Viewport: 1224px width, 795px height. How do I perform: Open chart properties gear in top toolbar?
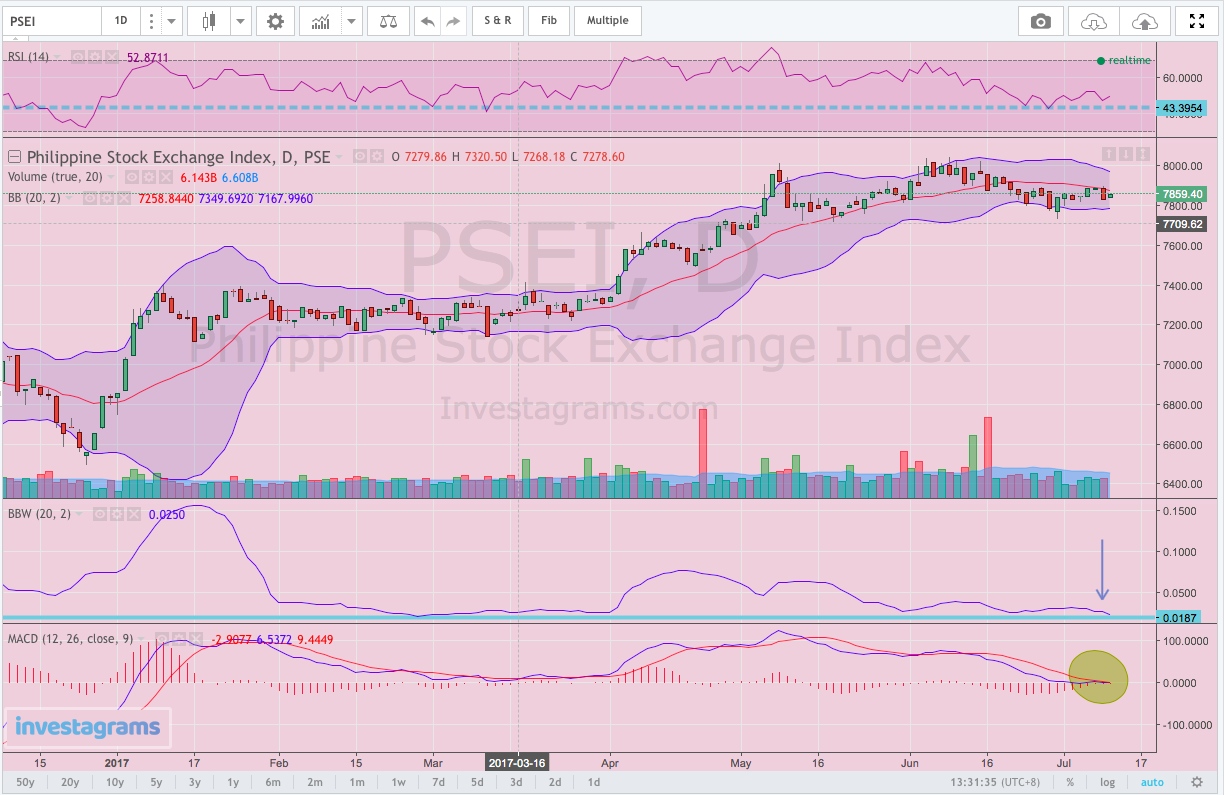coord(275,20)
